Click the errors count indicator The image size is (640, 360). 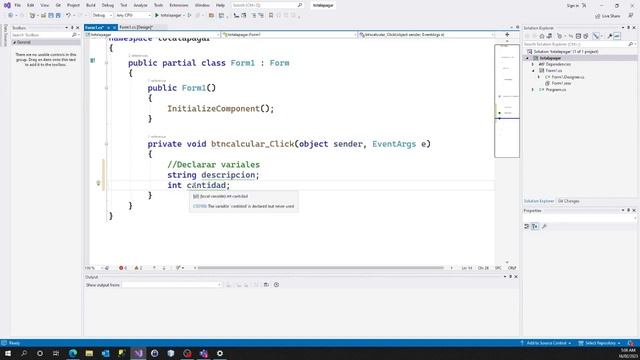point(122,268)
